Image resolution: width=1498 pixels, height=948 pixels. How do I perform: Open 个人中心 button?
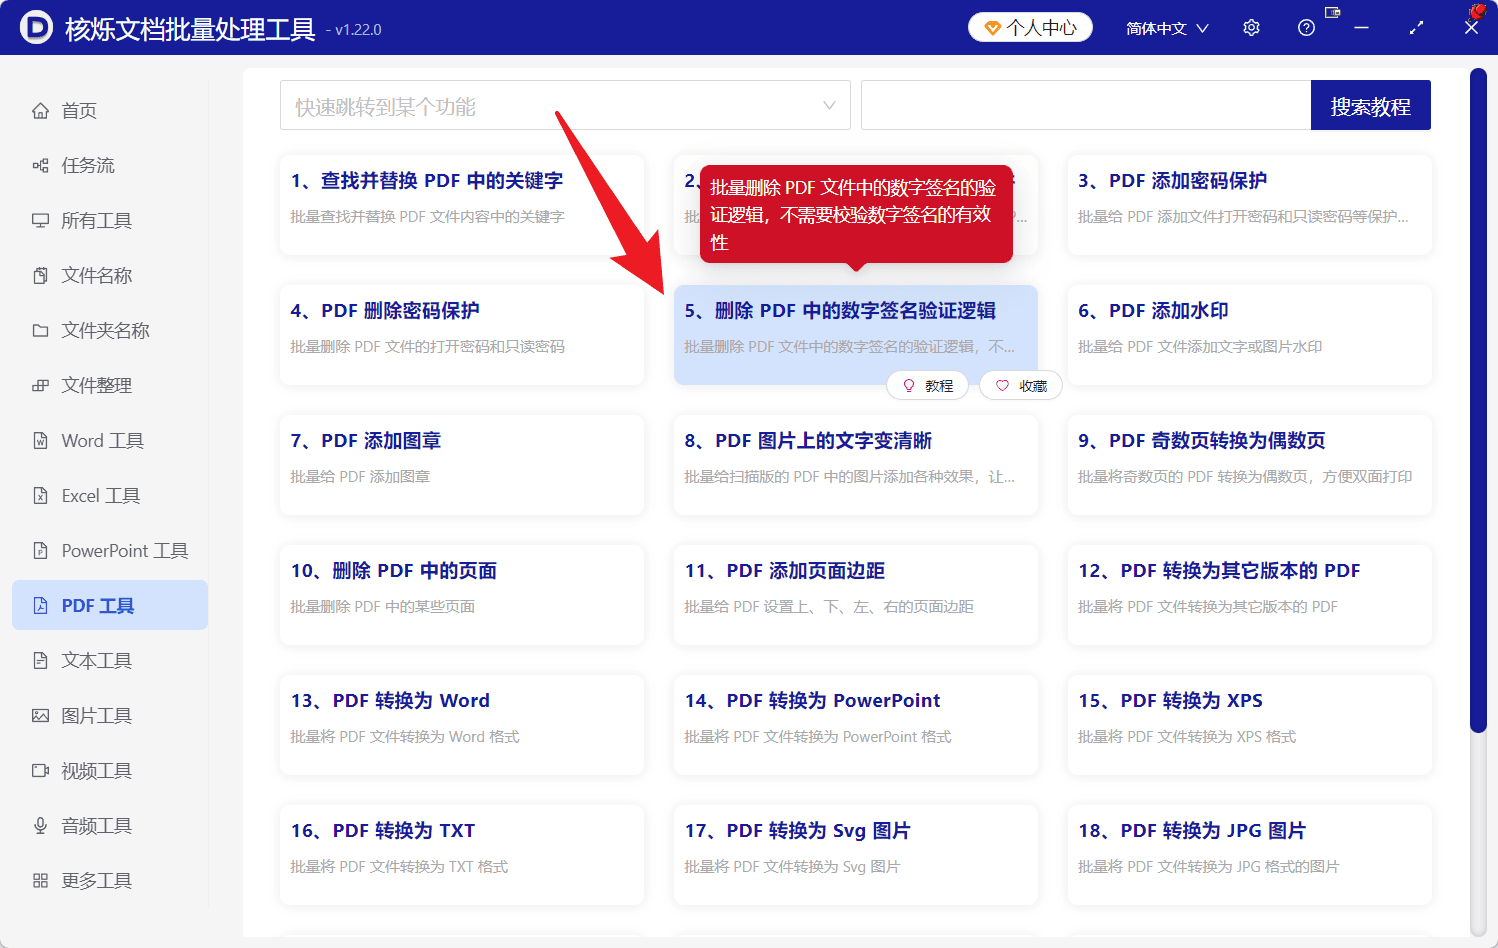[1030, 28]
